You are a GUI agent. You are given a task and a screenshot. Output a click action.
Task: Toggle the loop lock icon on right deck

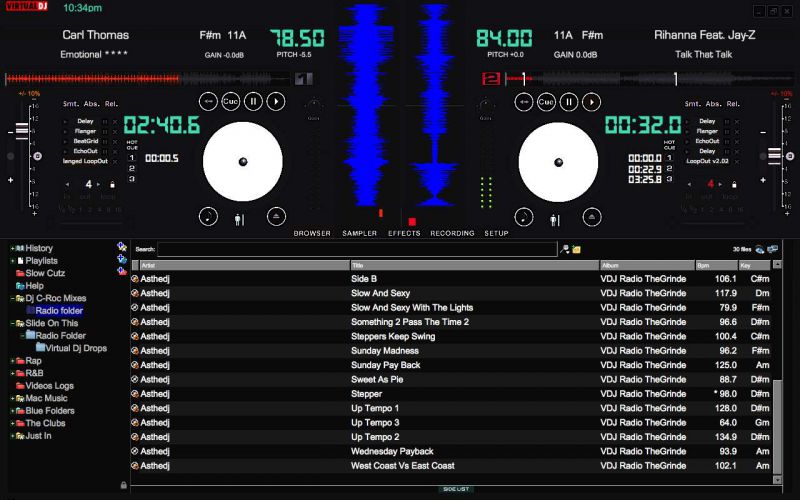pyautogui.click(x=734, y=184)
